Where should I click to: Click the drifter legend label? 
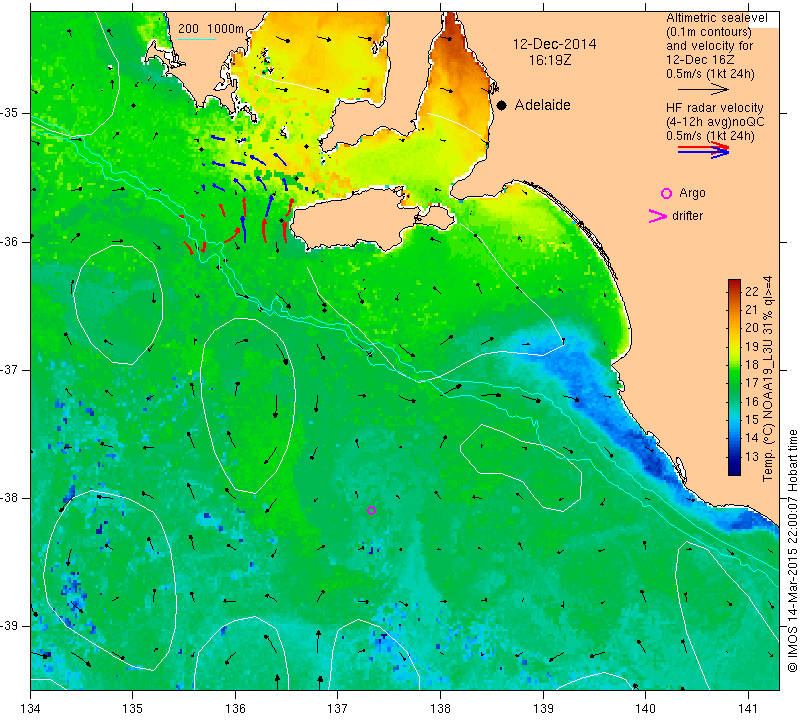coord(687,216)
